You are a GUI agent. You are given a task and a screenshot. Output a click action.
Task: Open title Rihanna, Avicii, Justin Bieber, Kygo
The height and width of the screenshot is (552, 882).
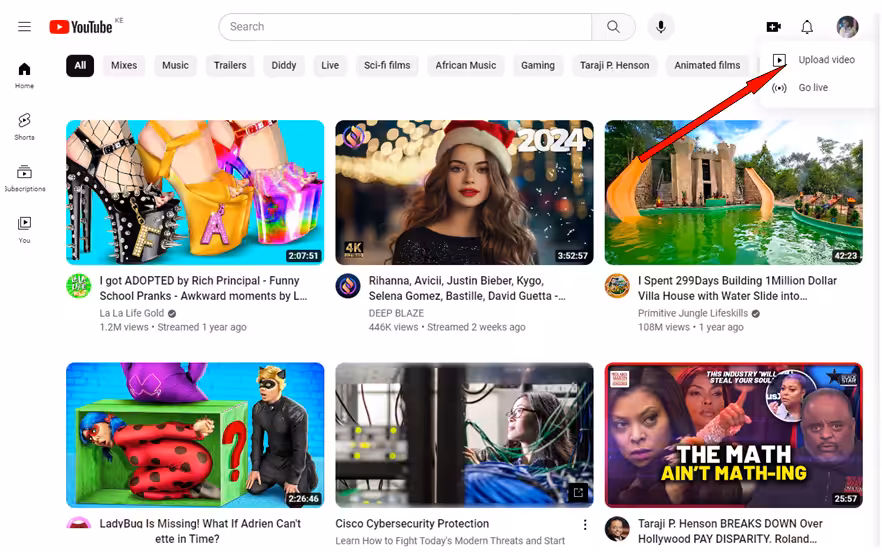(x=467, y=288)
